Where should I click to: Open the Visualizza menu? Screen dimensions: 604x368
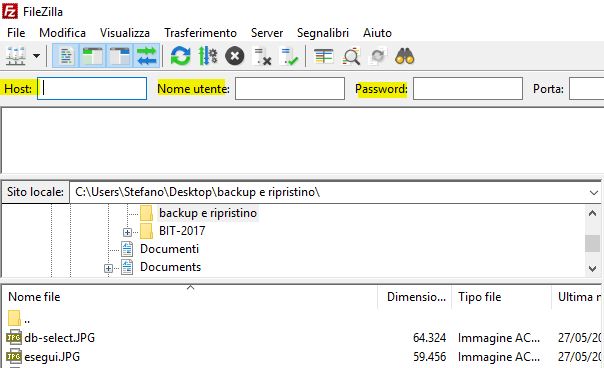click(125, 33)
